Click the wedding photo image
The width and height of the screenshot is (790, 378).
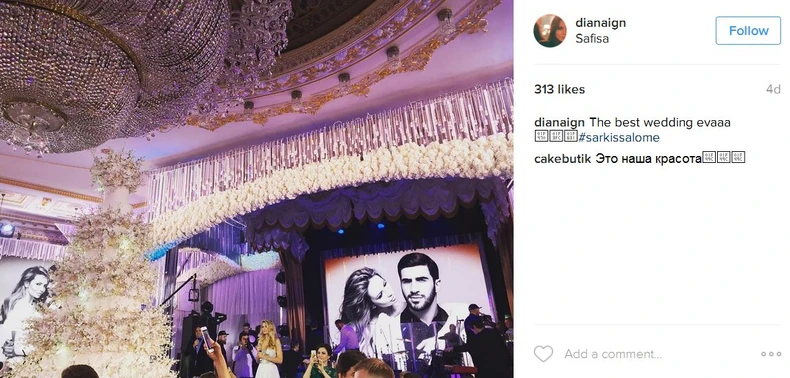pos(256,189)
